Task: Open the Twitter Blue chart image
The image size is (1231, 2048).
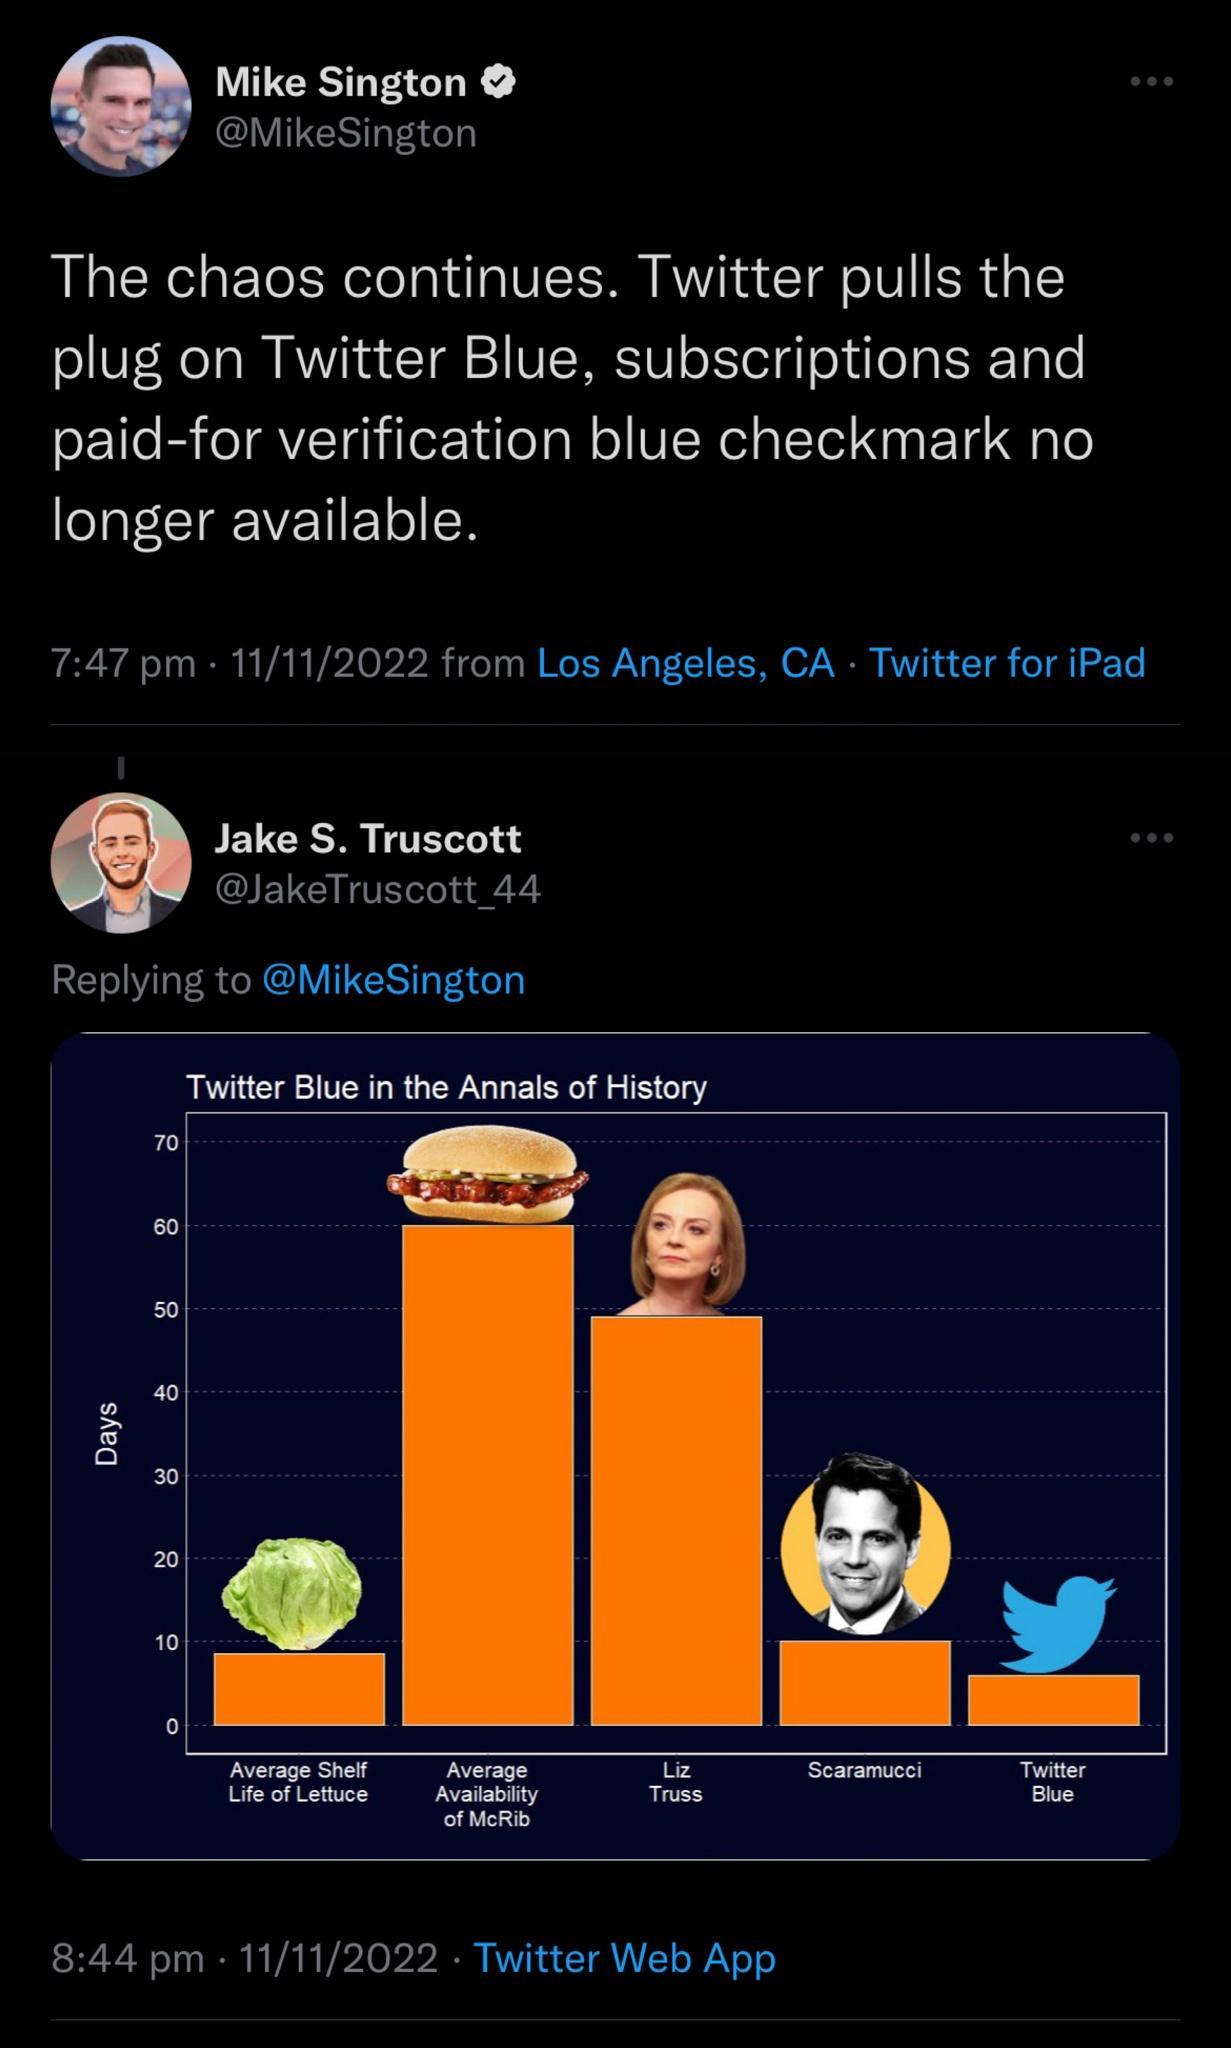Action: [x=615, y=1445]
